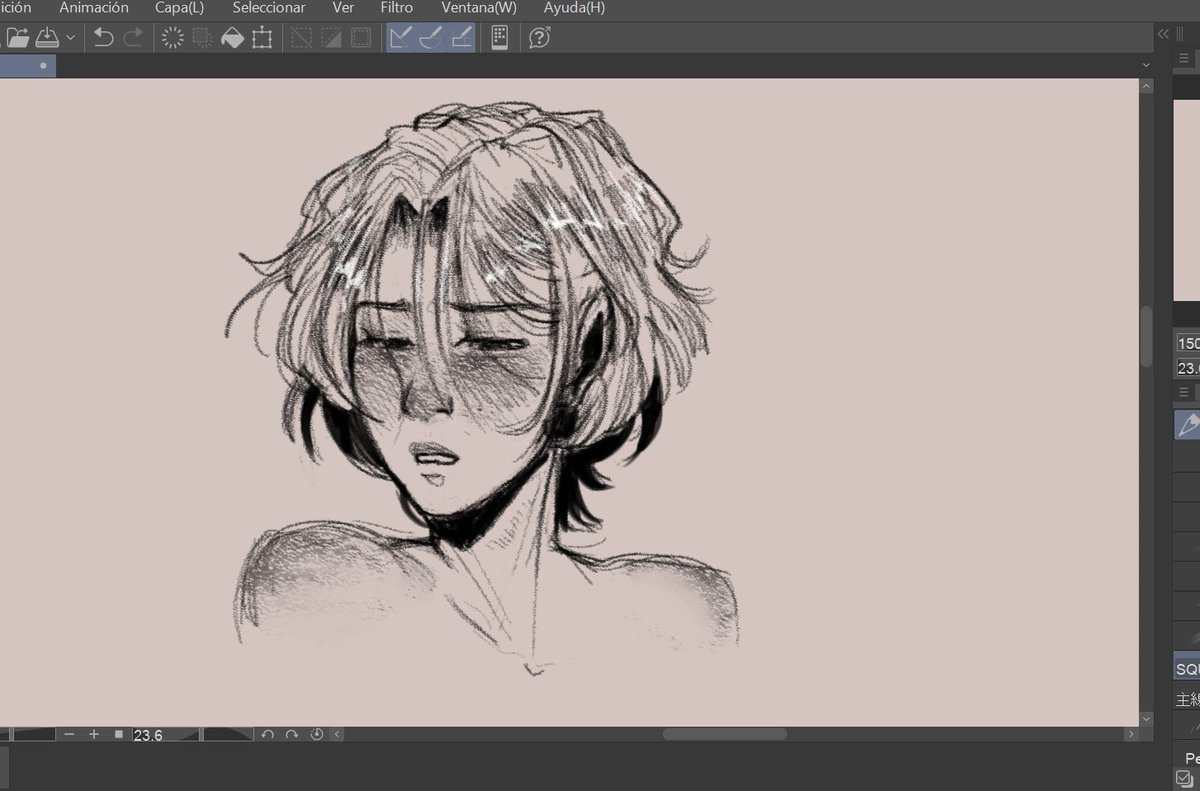Zoom out with the minus button
Image resolution: width=1200 pixels, height=791 pixels.
[x=69, y=734]
